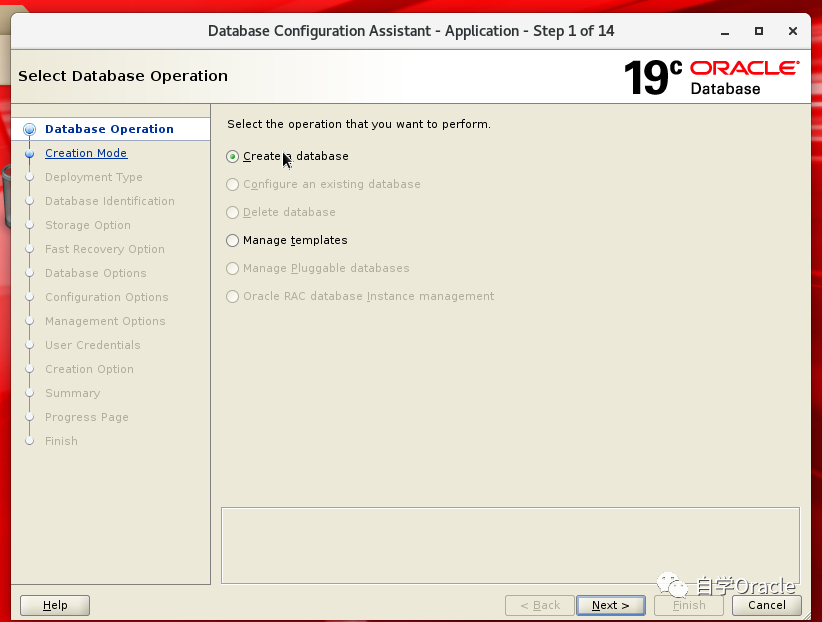Close the Database Configuration Assistant window
The height and width of the screenshot is (622, 822).
[793, 31]
